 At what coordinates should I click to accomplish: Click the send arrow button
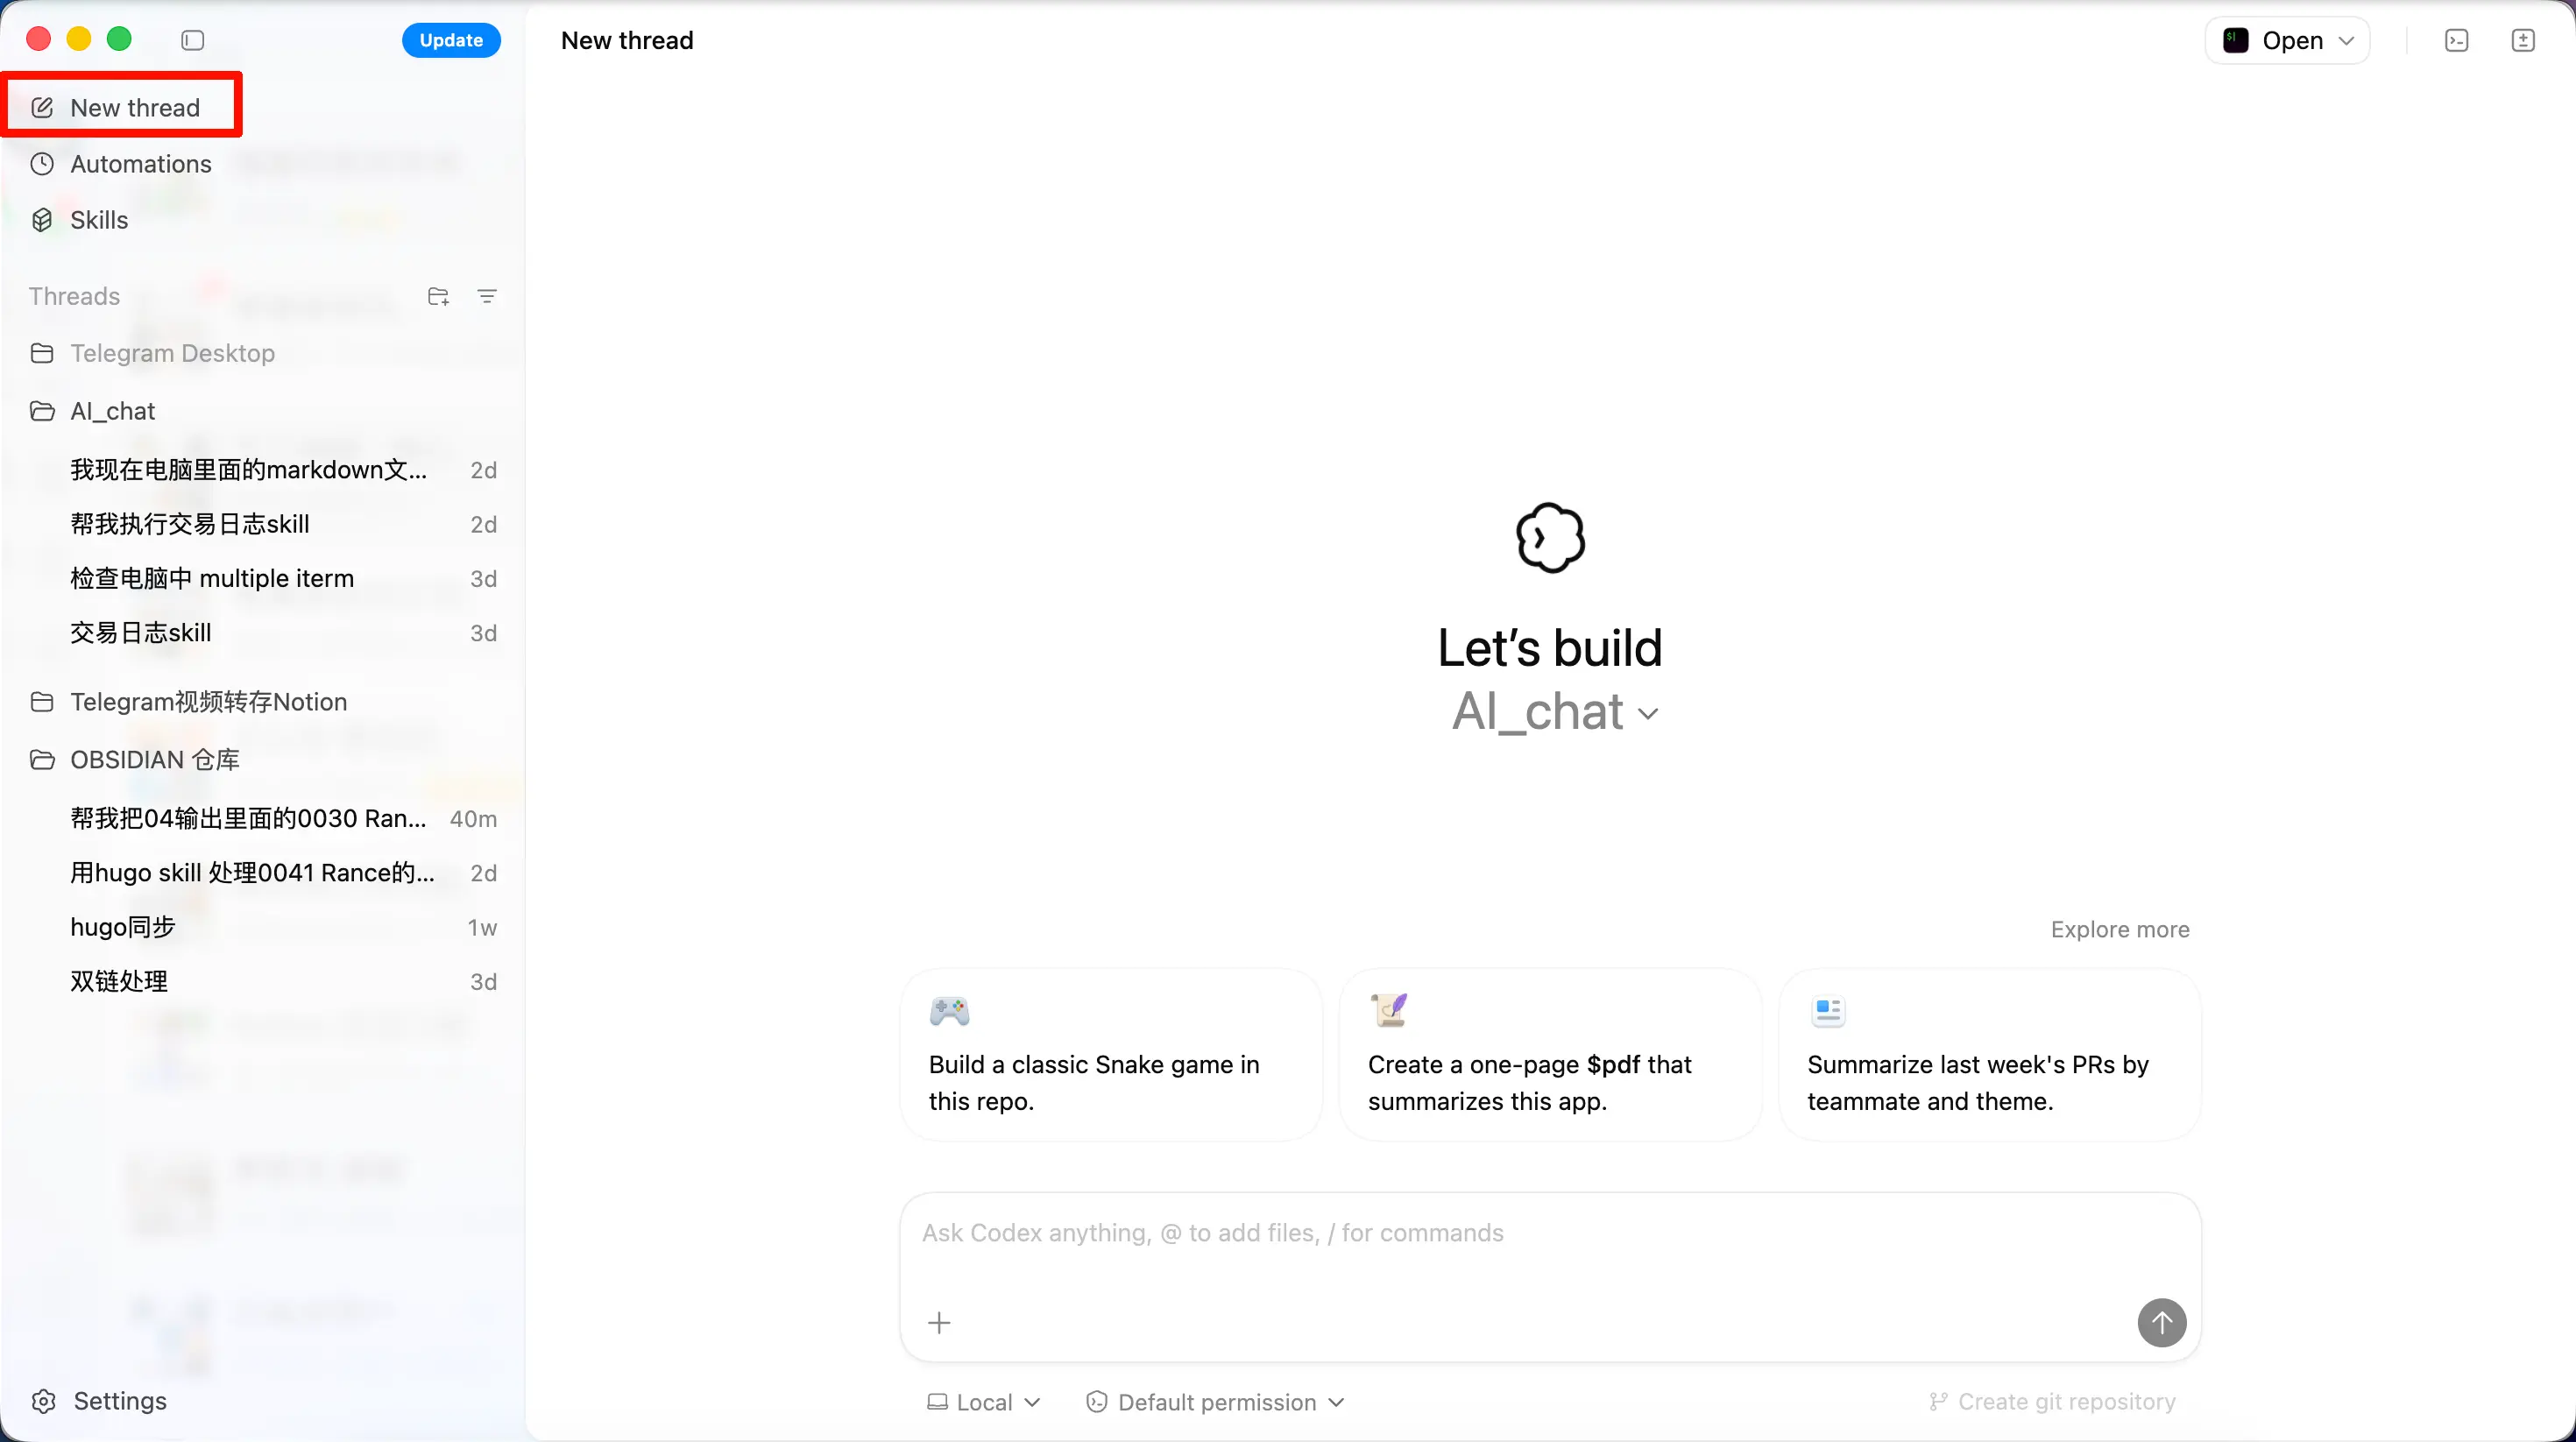pyautogui.click(x=2161, y=1322)
